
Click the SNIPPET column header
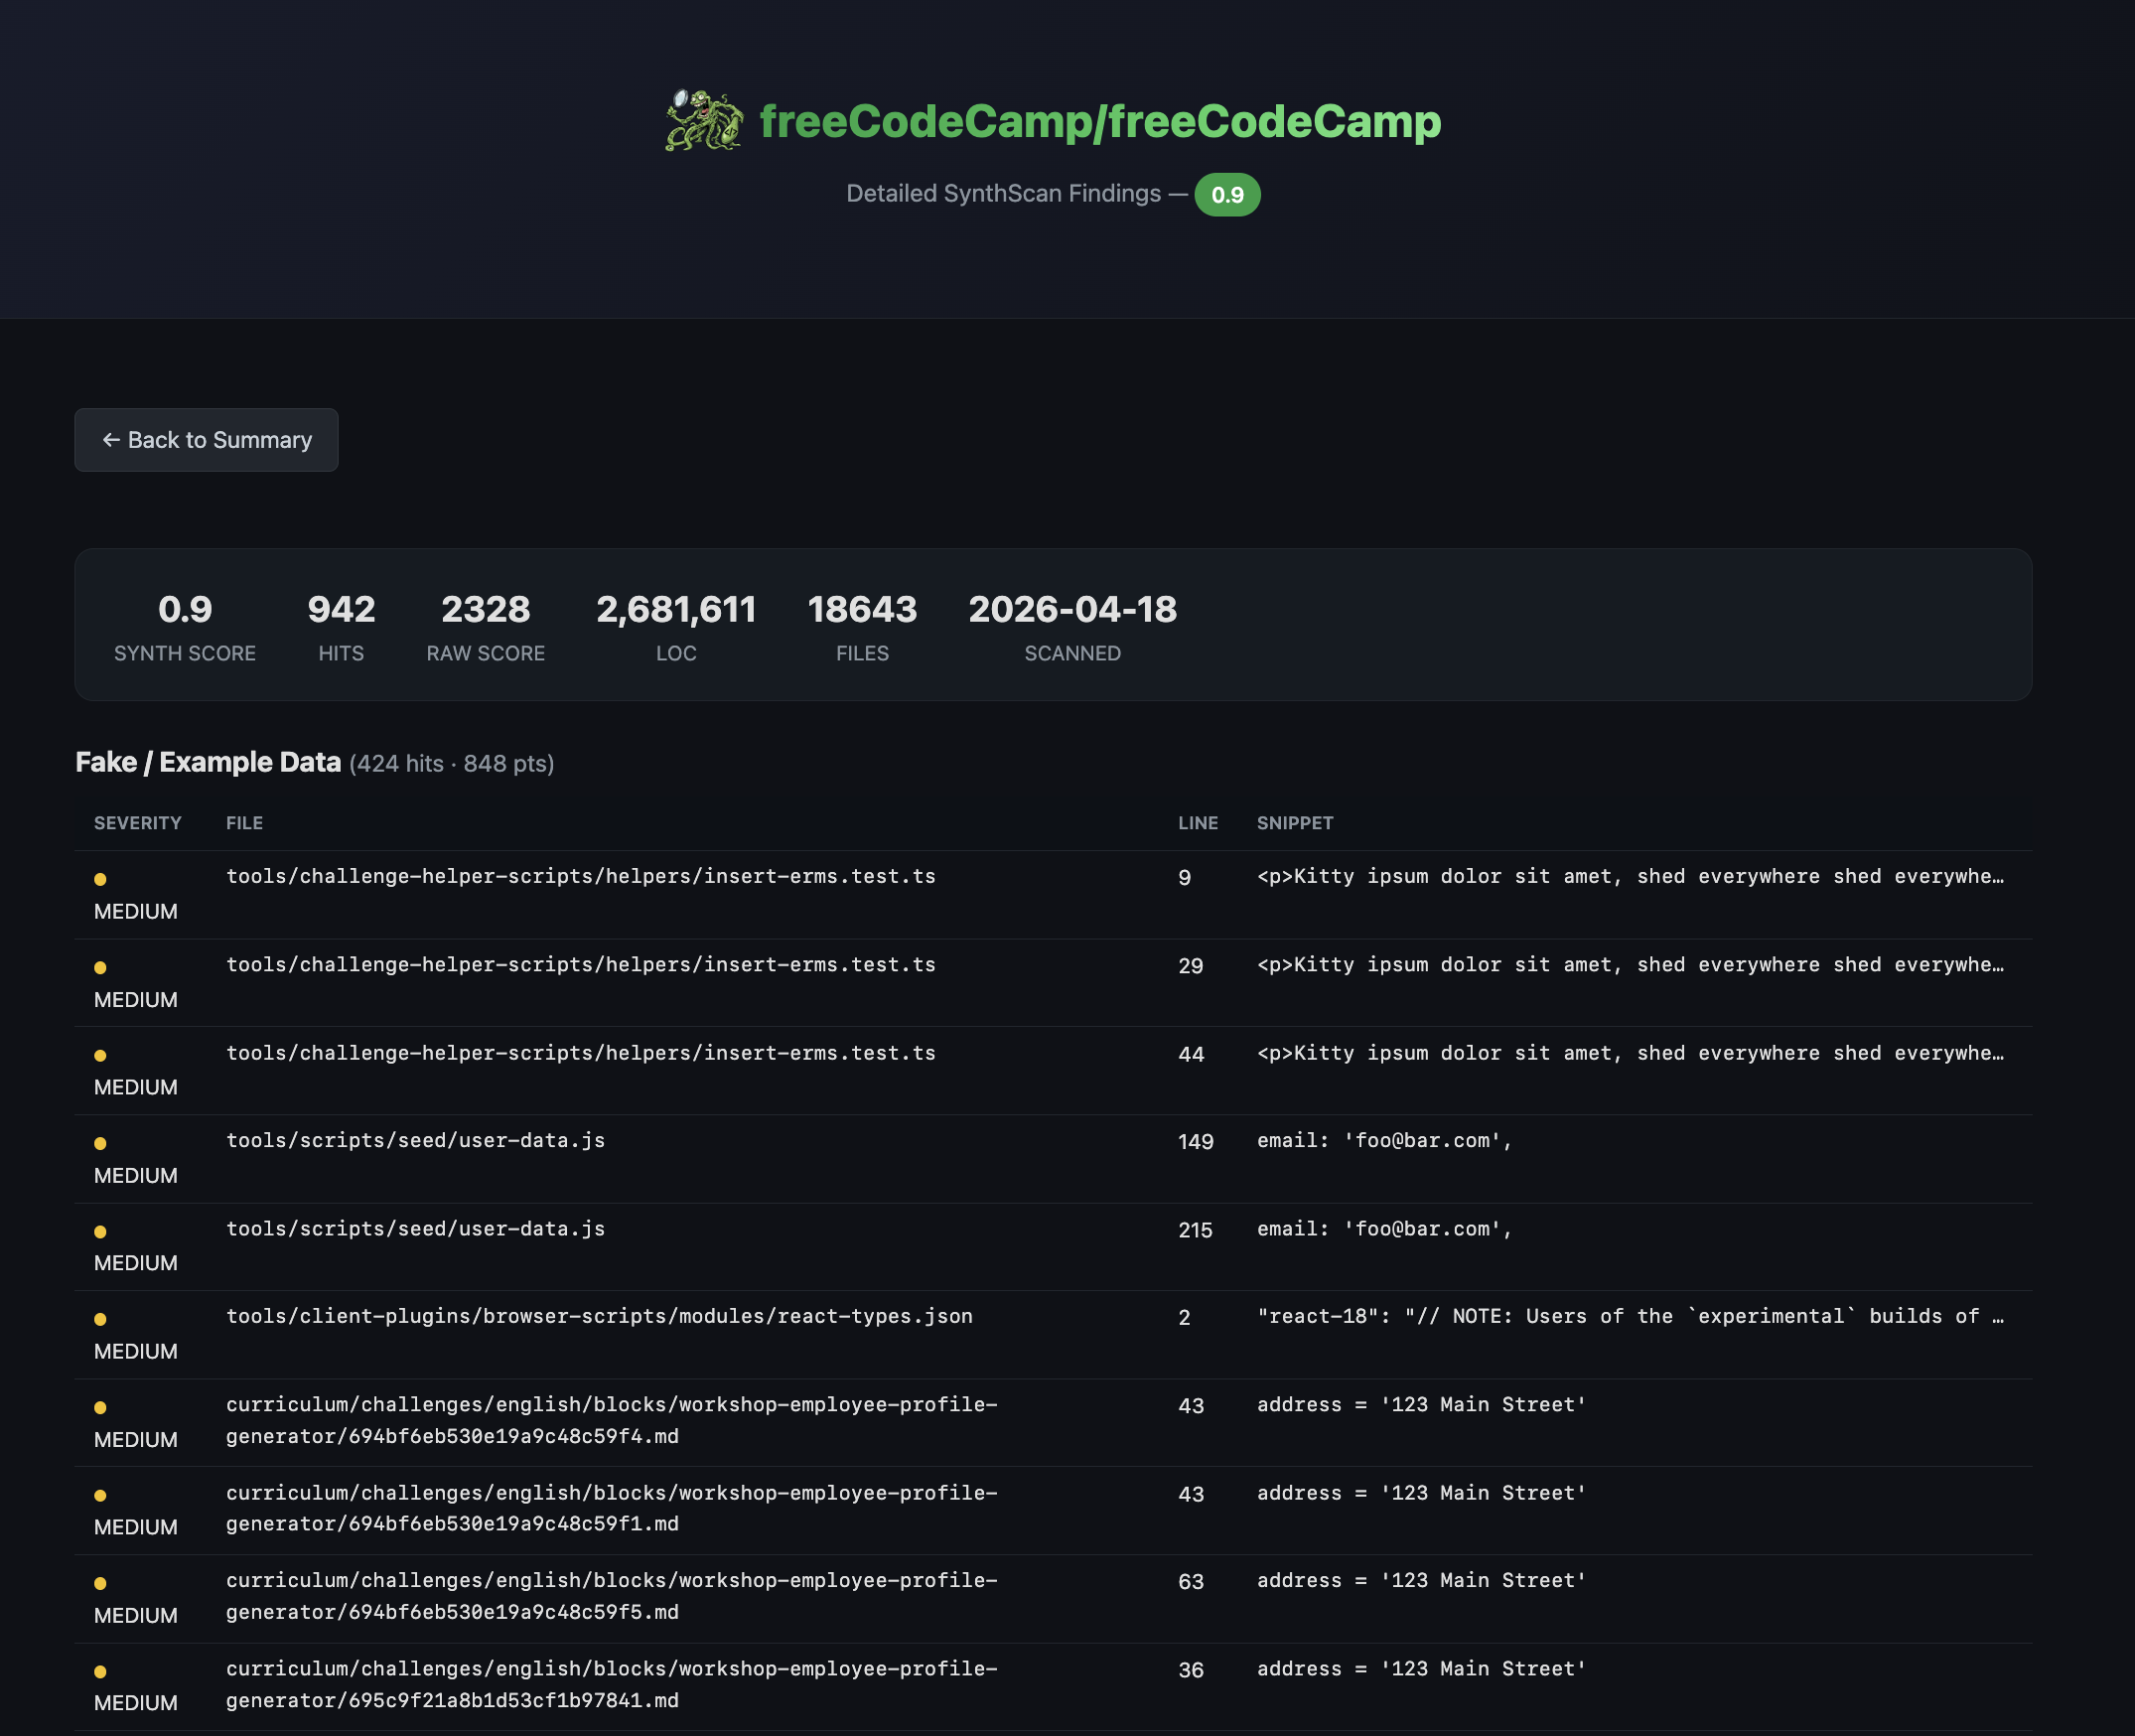(x=1295, y=823)
